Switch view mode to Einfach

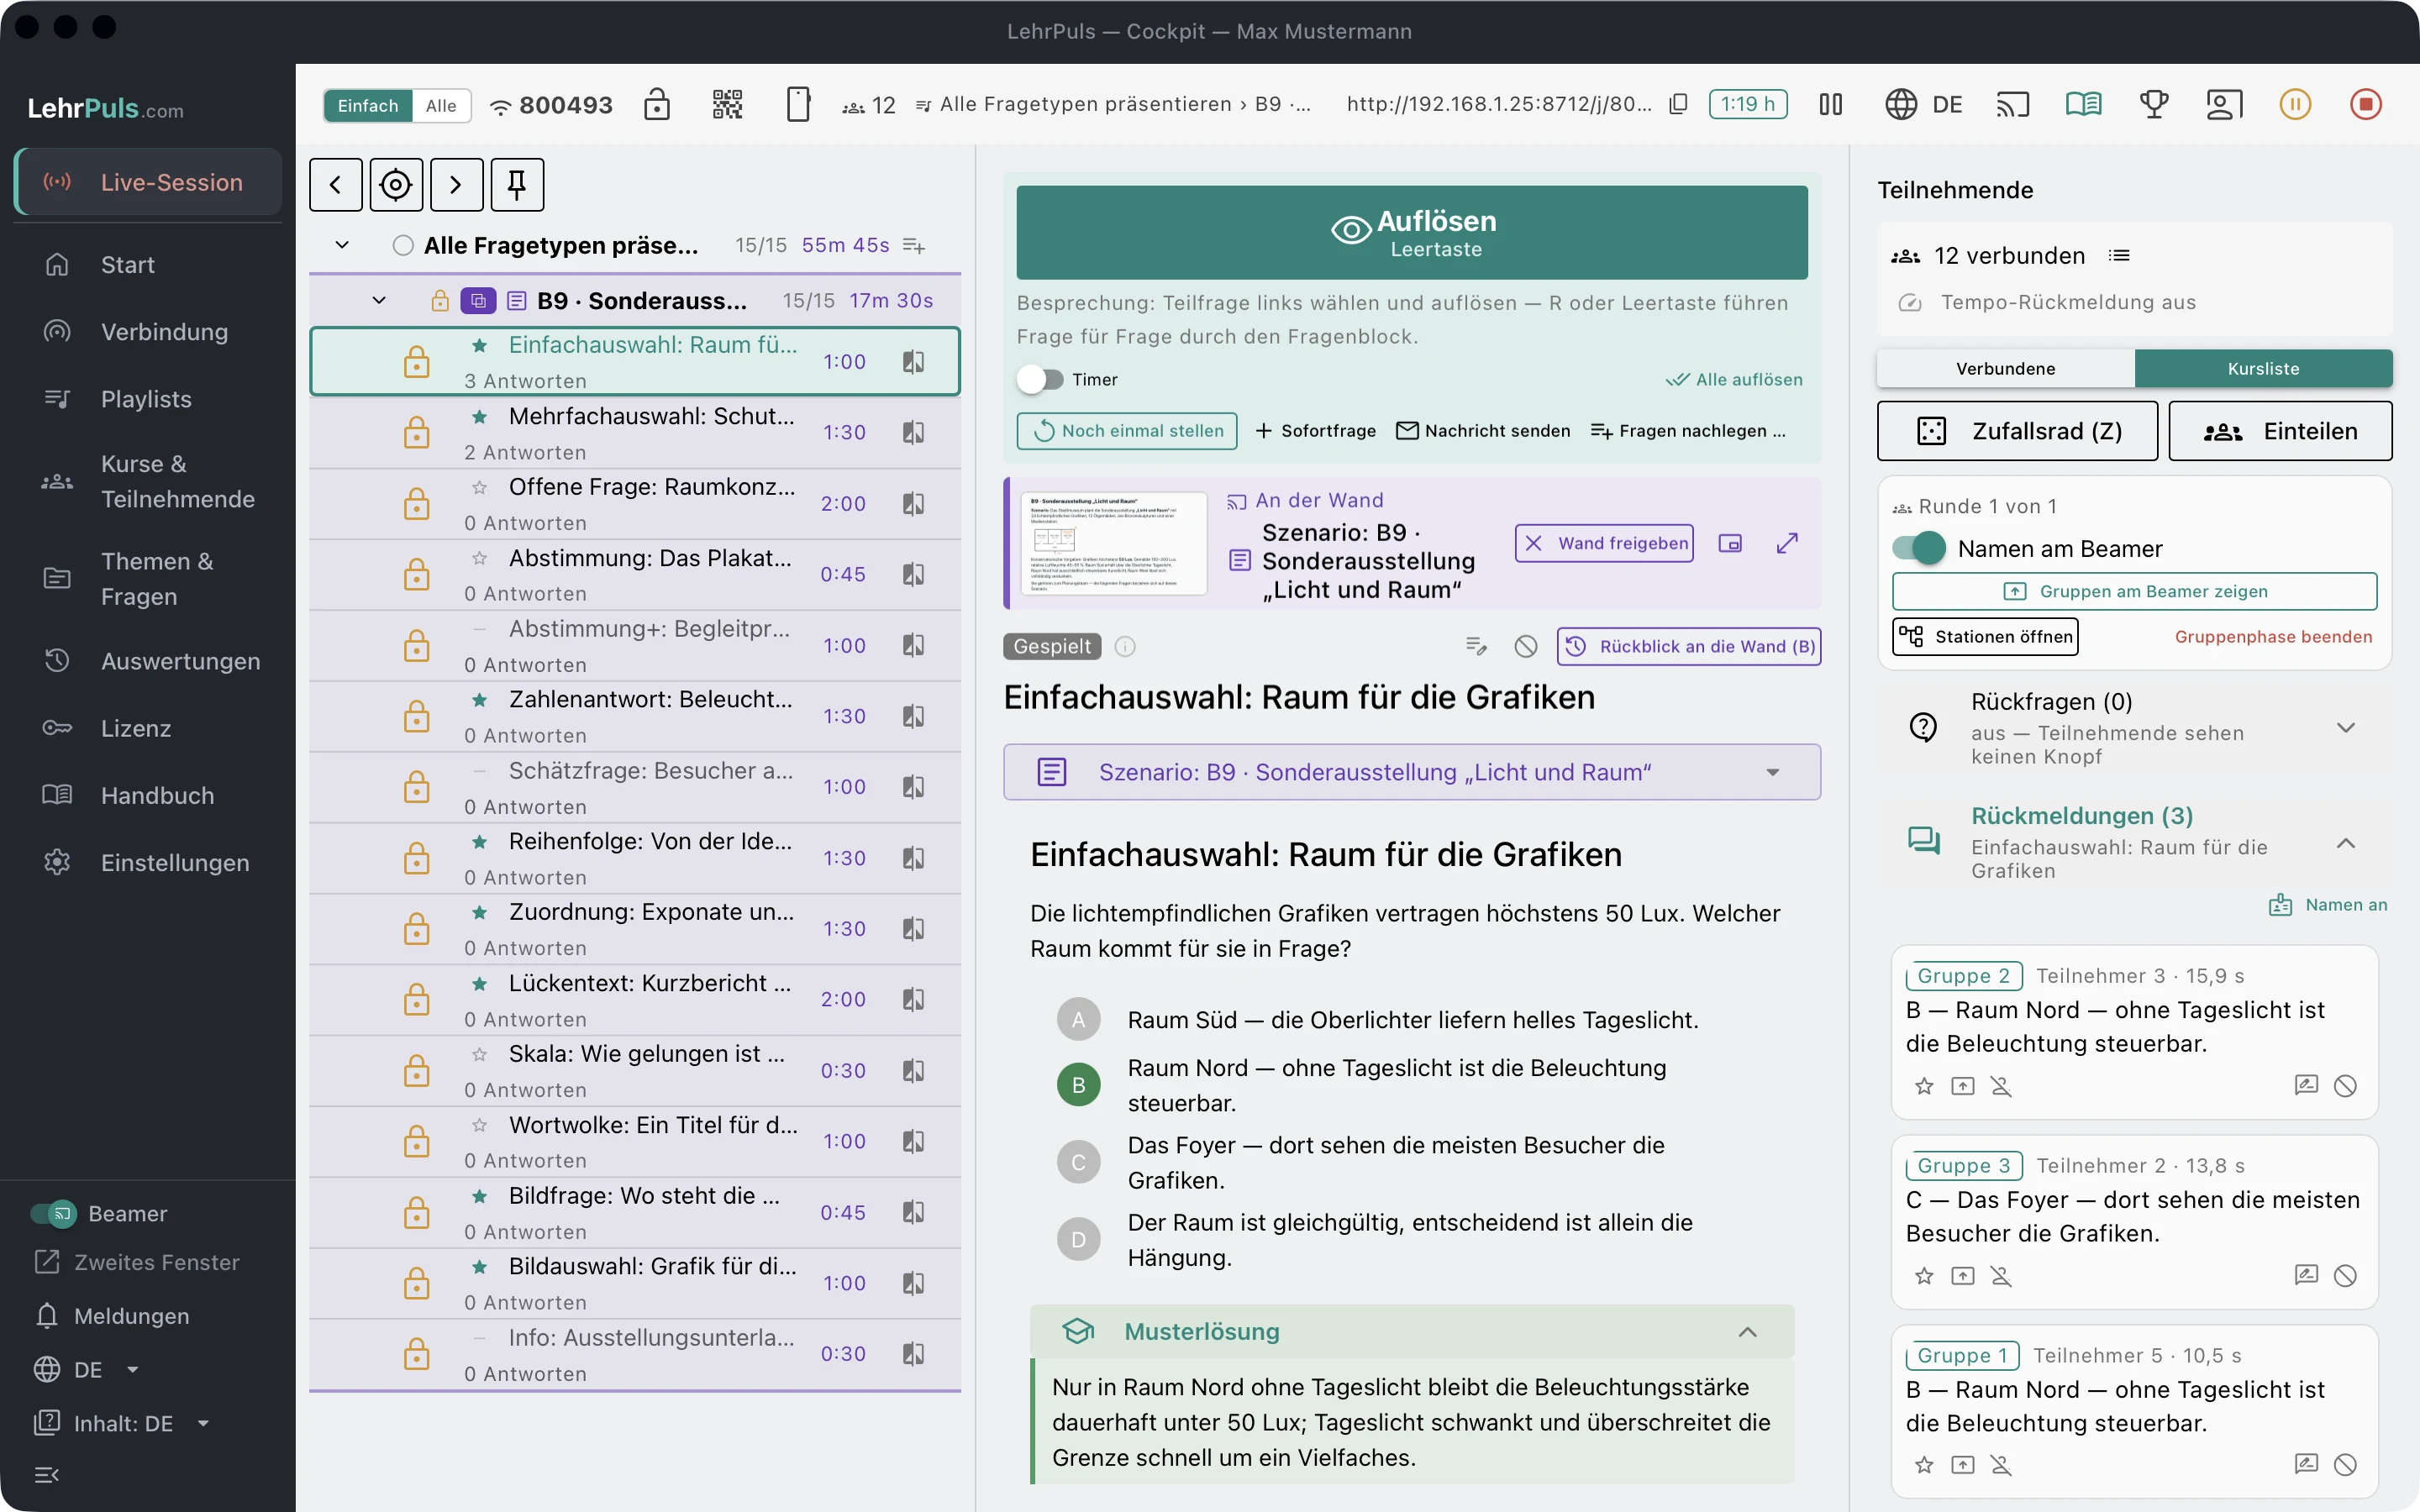pos(368,105)
